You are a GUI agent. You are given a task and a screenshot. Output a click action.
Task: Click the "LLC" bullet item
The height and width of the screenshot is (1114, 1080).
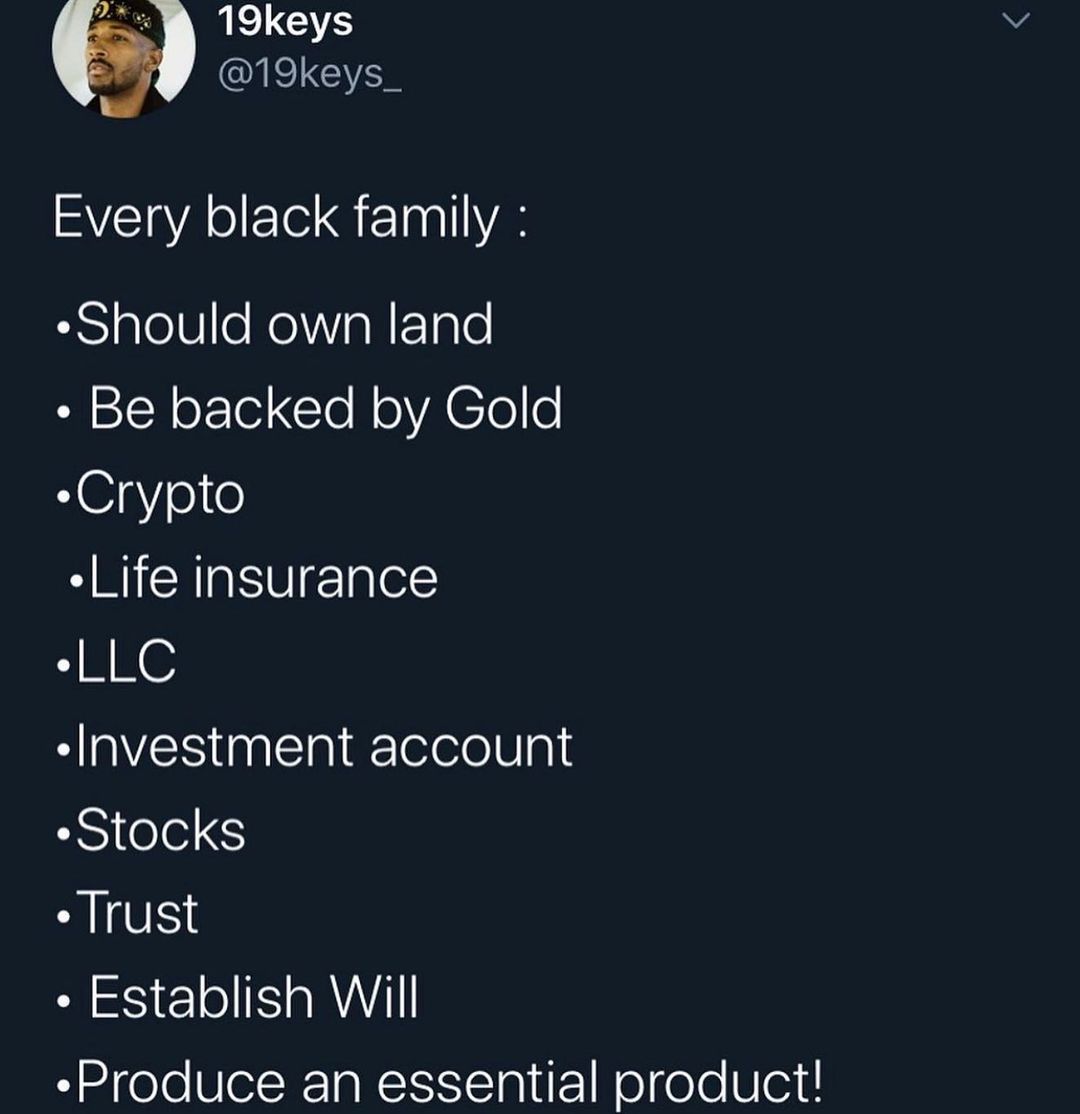pos(126,661)
